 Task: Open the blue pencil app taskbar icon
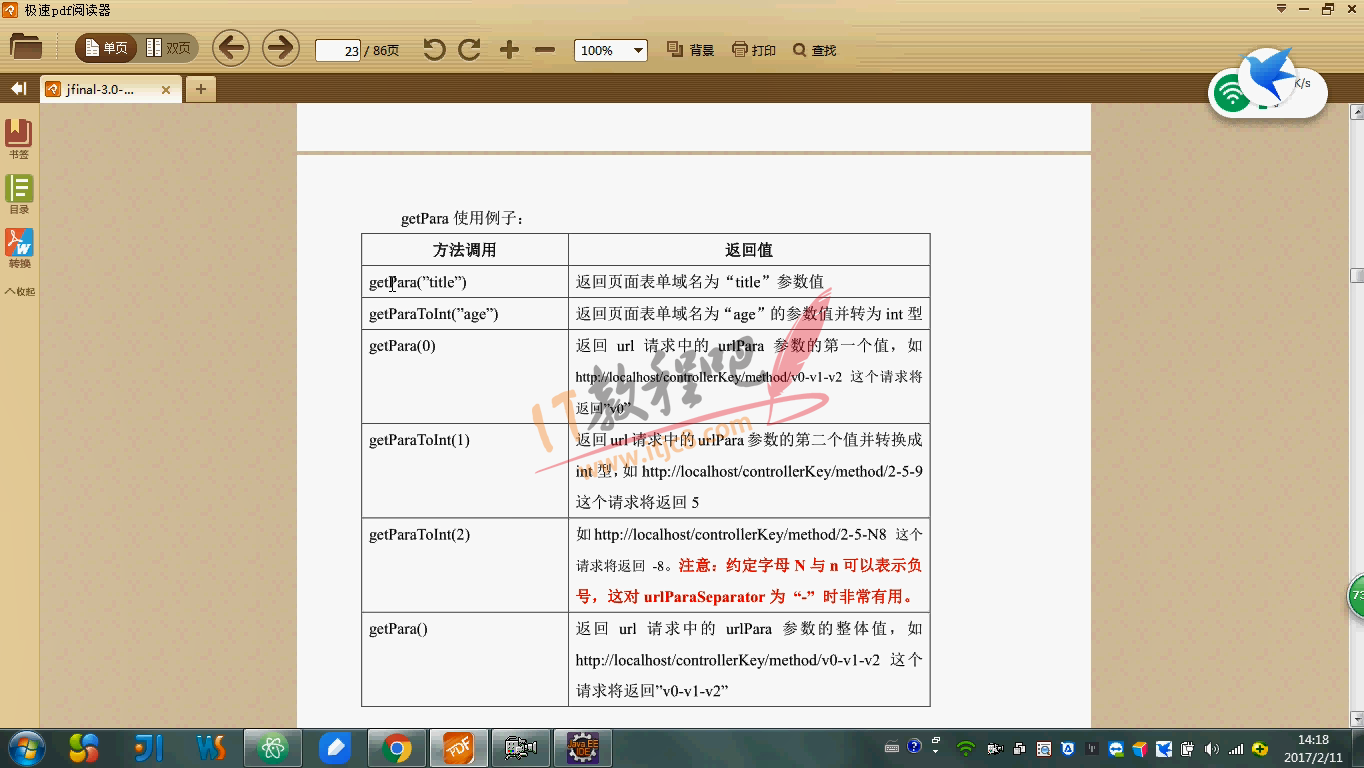pyautogui.click(x=335, y=748)
